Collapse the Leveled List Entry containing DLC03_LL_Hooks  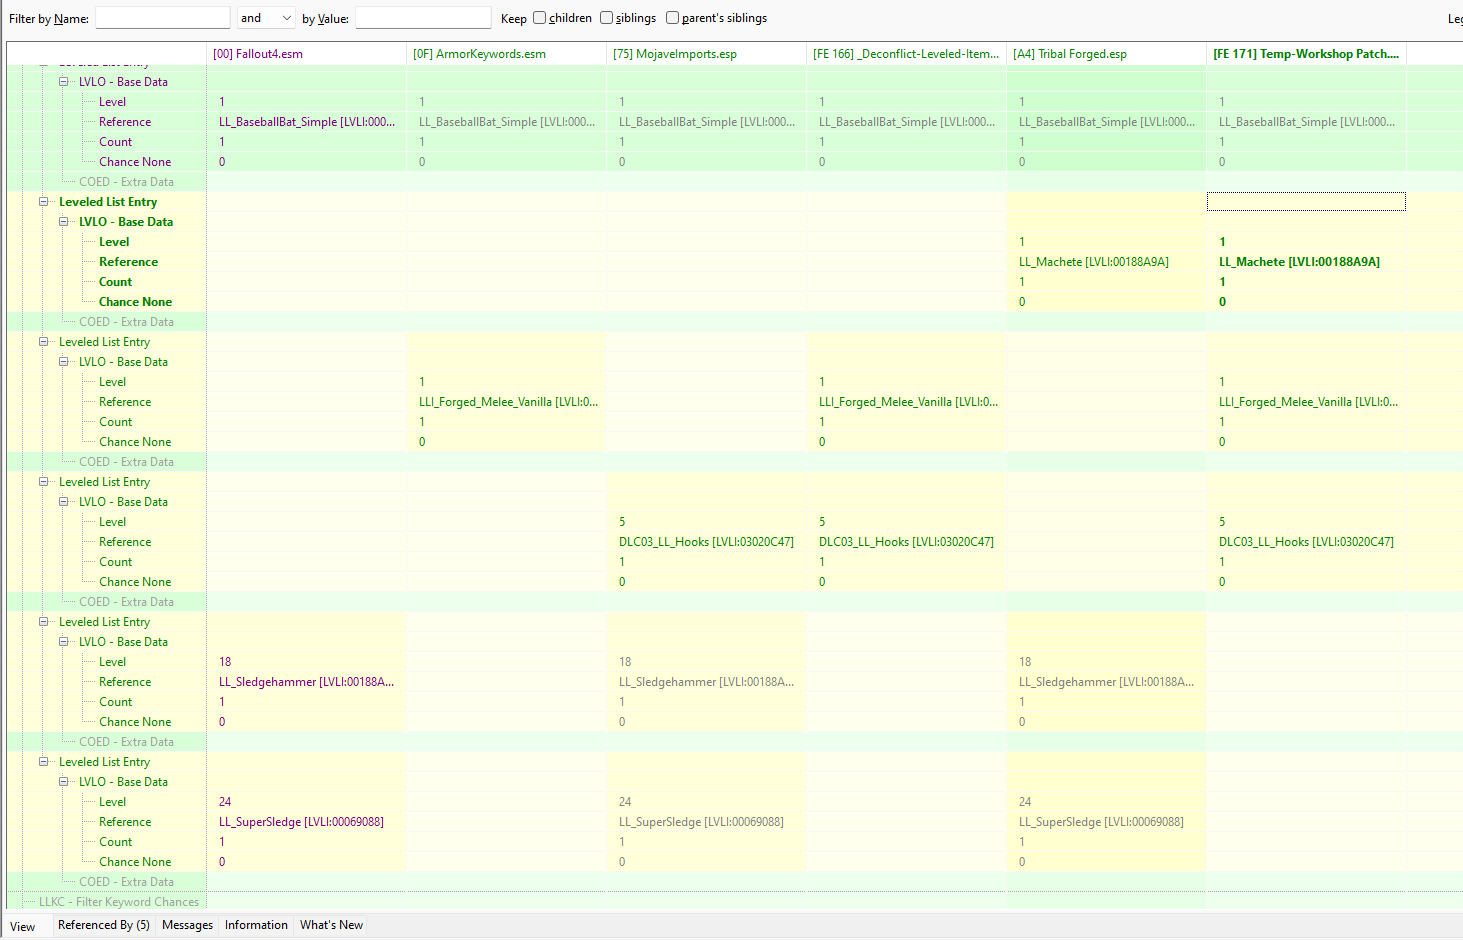[x=44, y=482]
